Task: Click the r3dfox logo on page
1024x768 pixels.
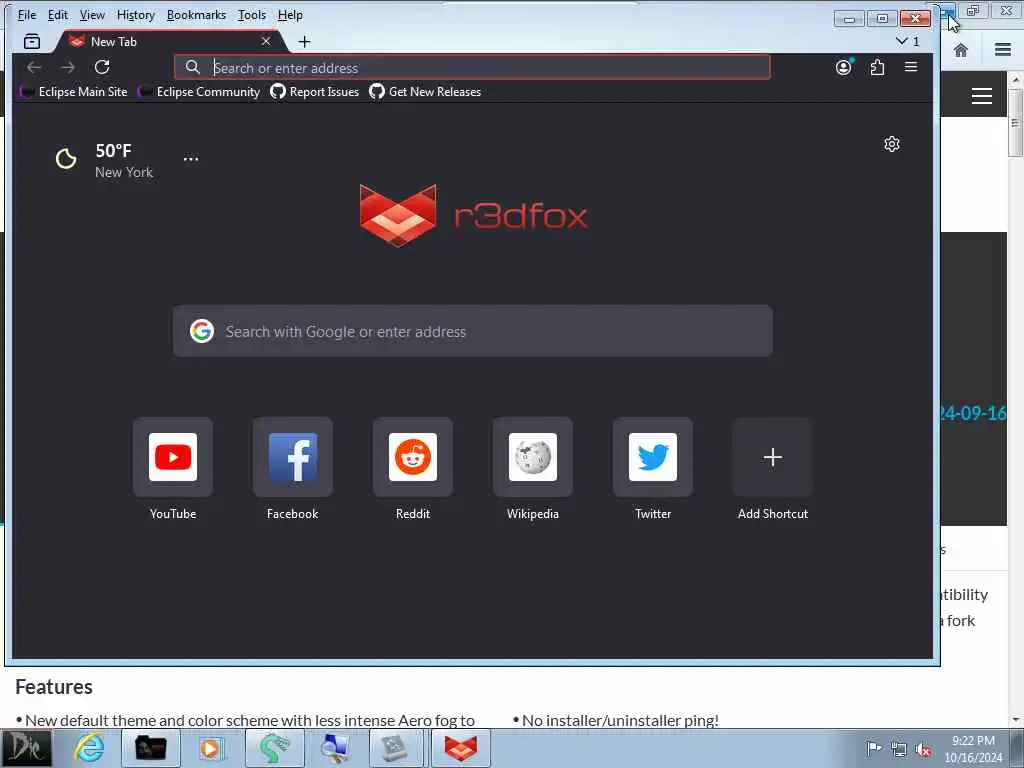Action: (x=473, y=216)
